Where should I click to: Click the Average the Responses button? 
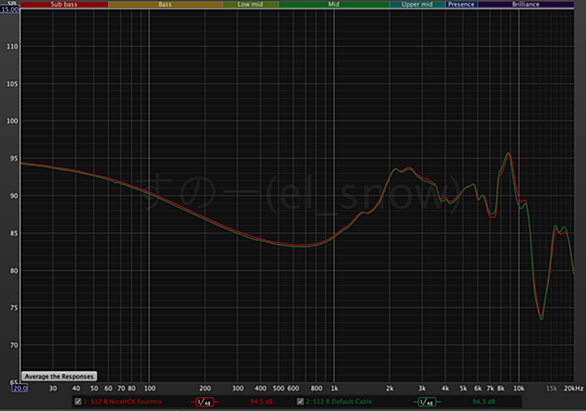point(59,376)
